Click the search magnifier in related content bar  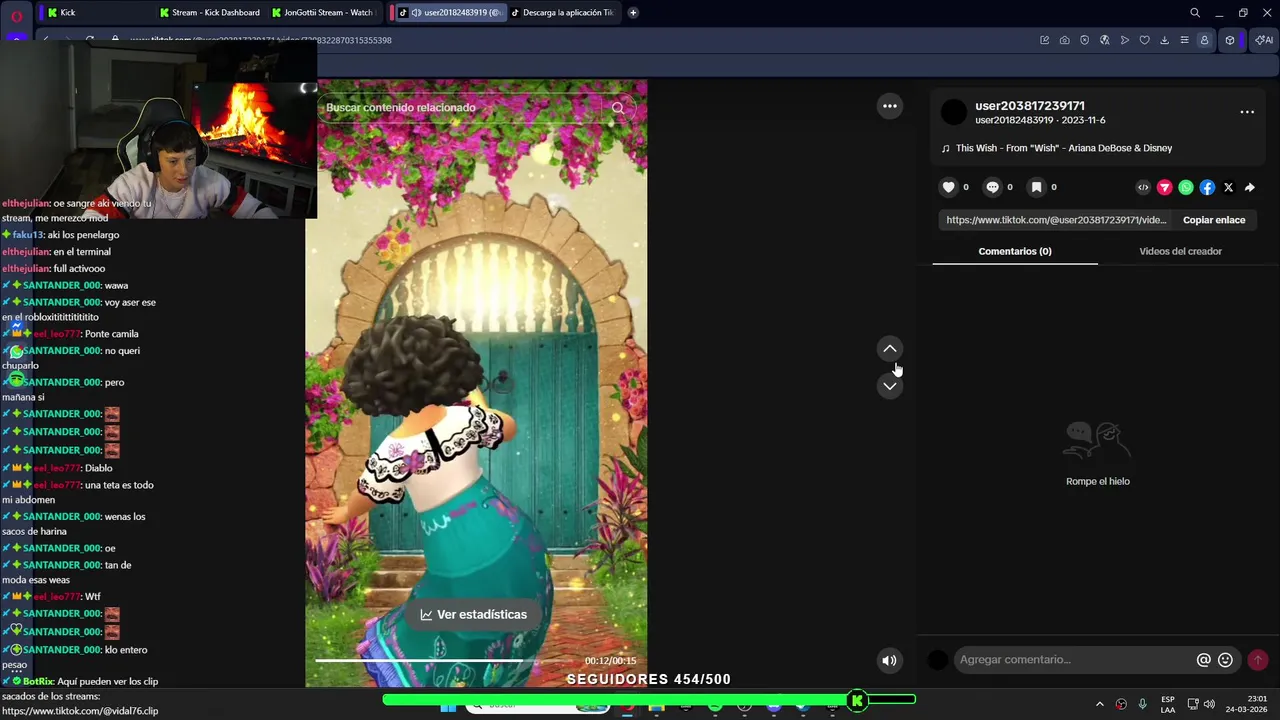[x=617, y=108]
